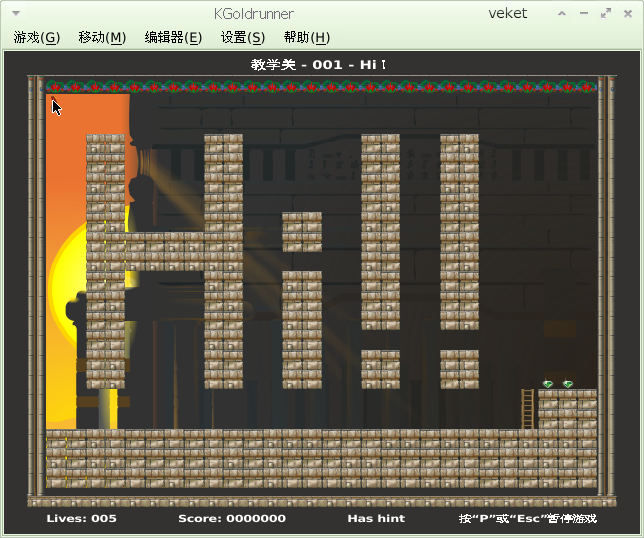The image size is (644, 538).
Task: Open the window menu arrow in the title bar
Action: coord(16,14)
